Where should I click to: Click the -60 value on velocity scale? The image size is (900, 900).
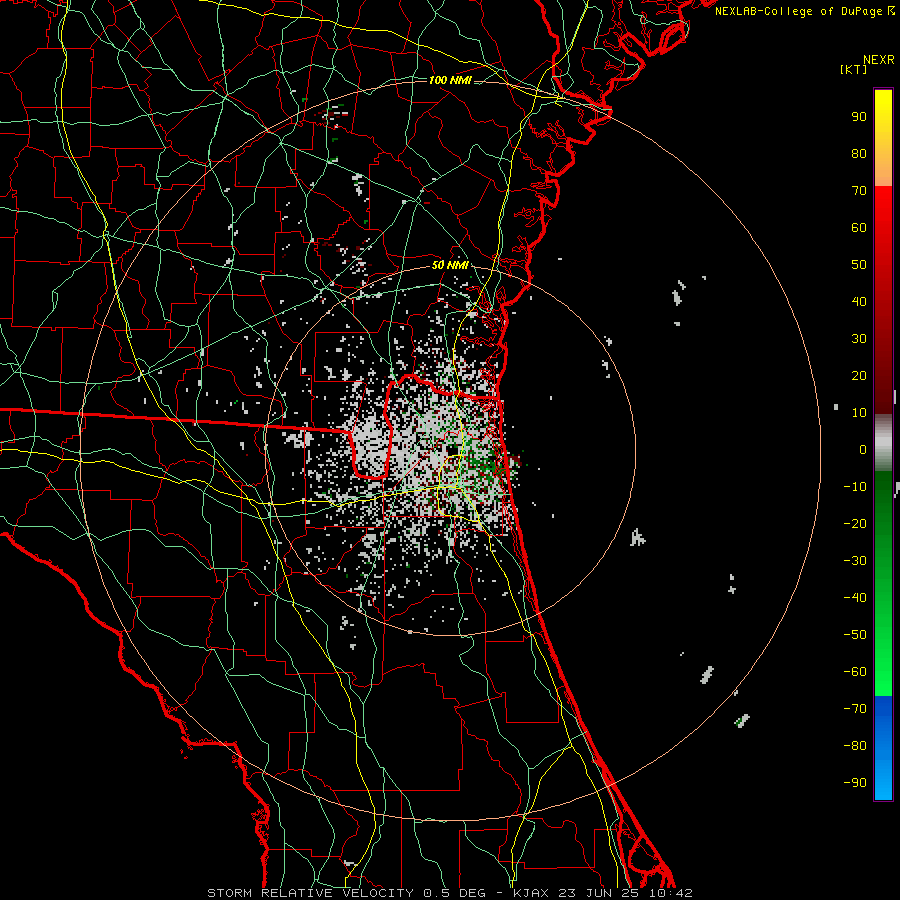click(x=855, y=672)
